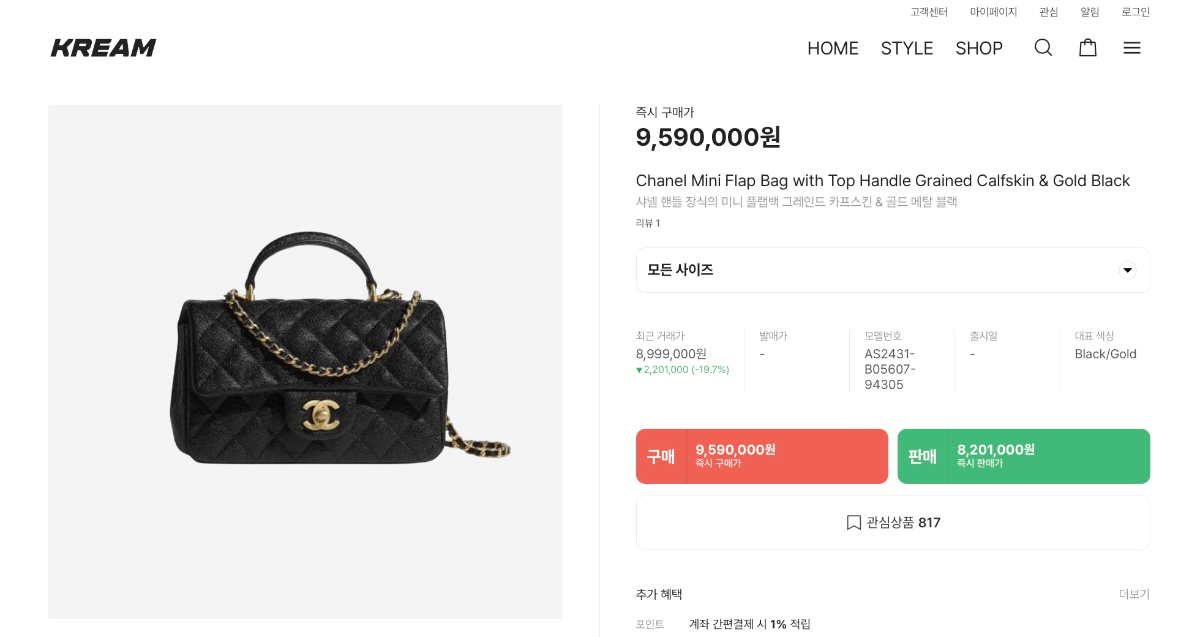Viewport: 1200px width, 637px height.
Task: Open the 고객센터 link
Action: pyautogui.click(x=929, y=12)
